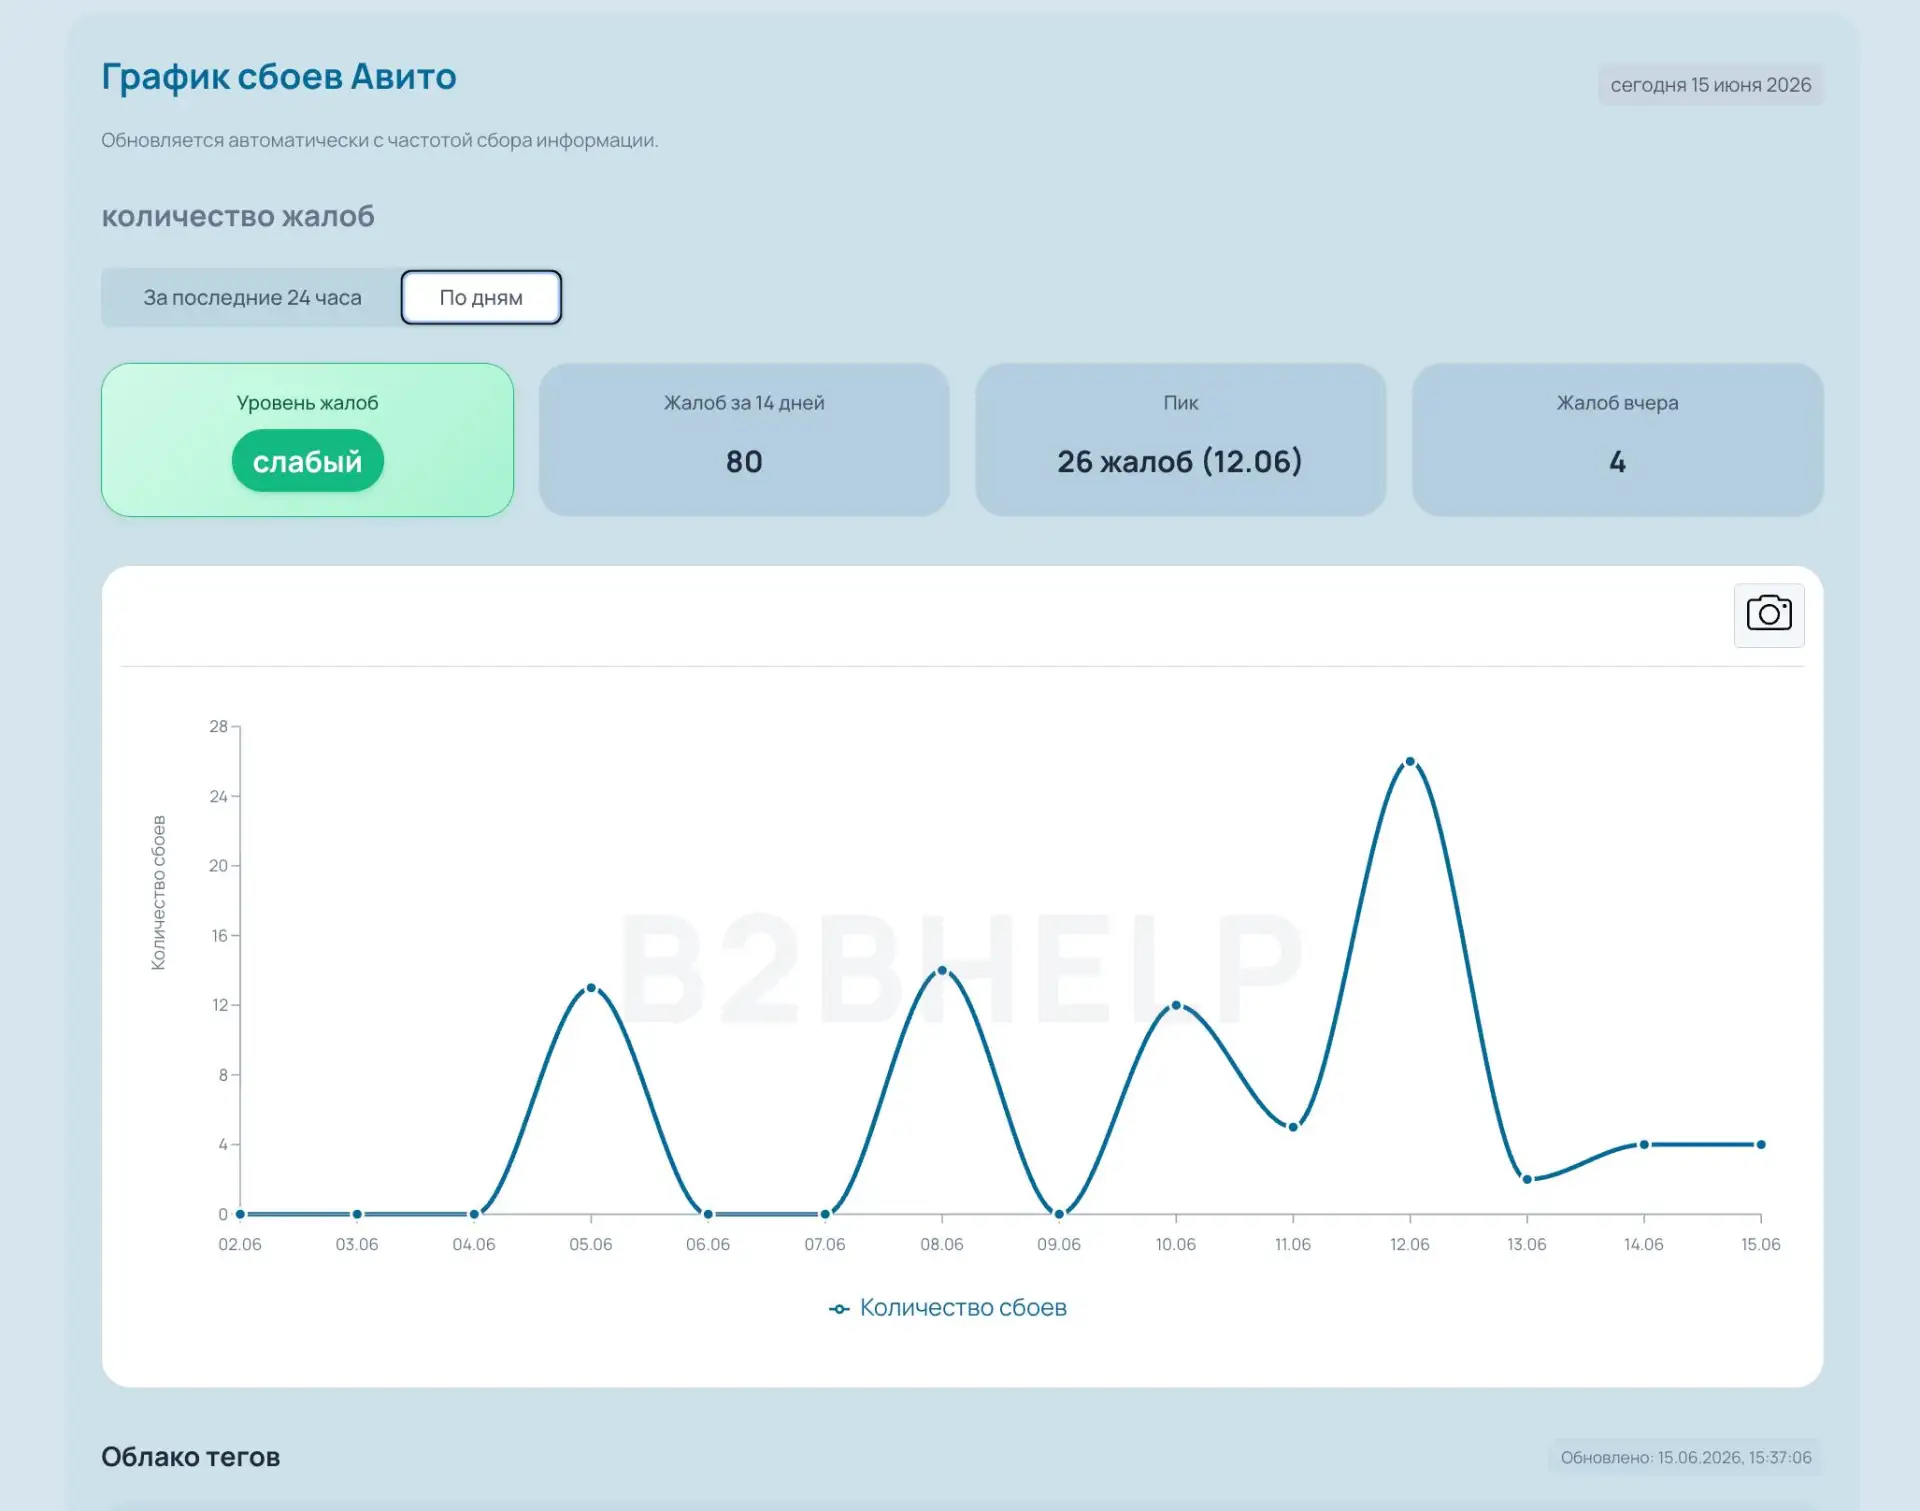The image size is (1920, 1511).
Task: Click the 02.06 first data point
Action: click(240, 1214)
